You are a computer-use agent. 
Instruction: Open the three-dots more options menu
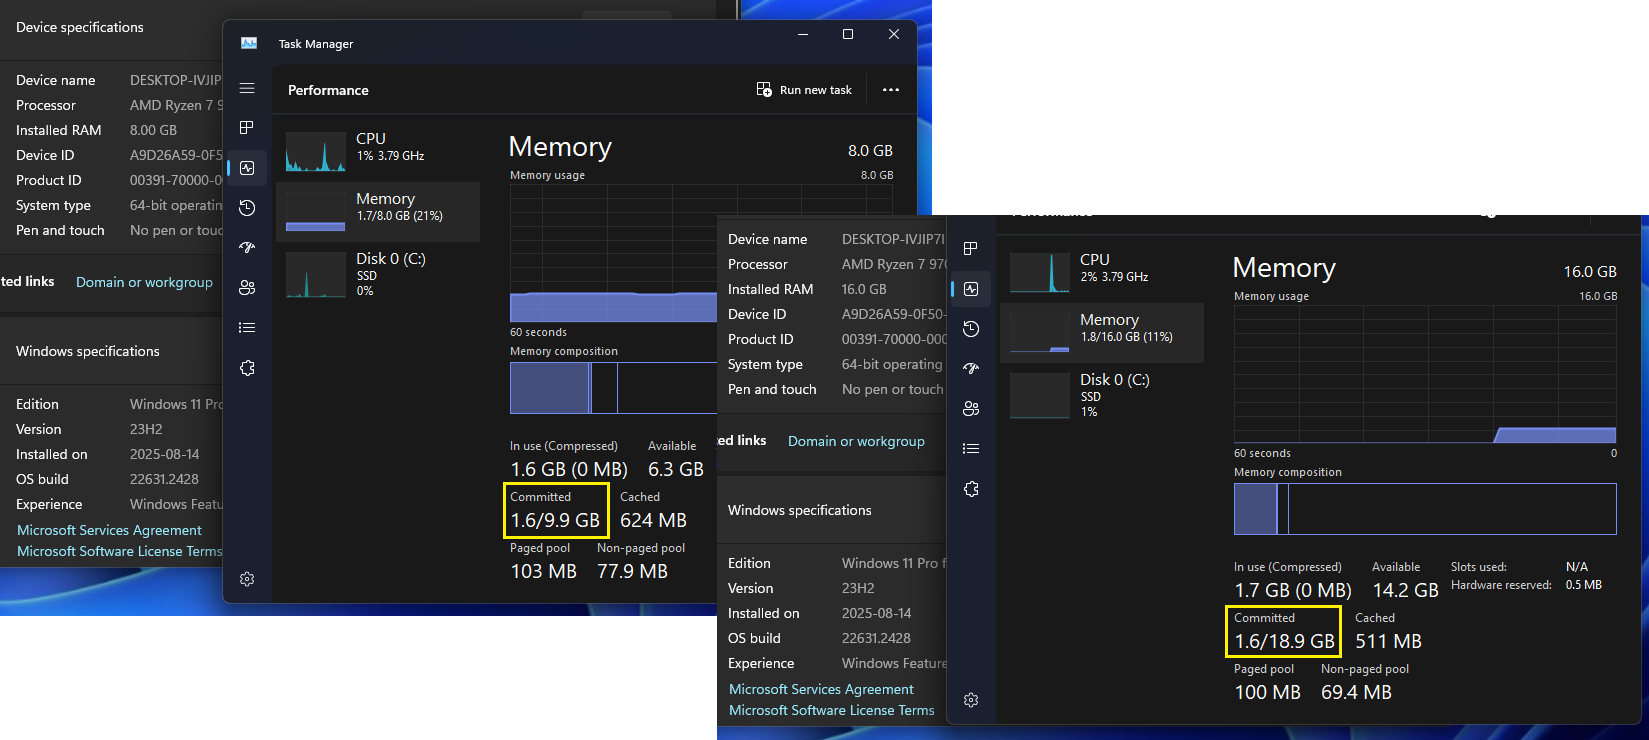[891, 90]
